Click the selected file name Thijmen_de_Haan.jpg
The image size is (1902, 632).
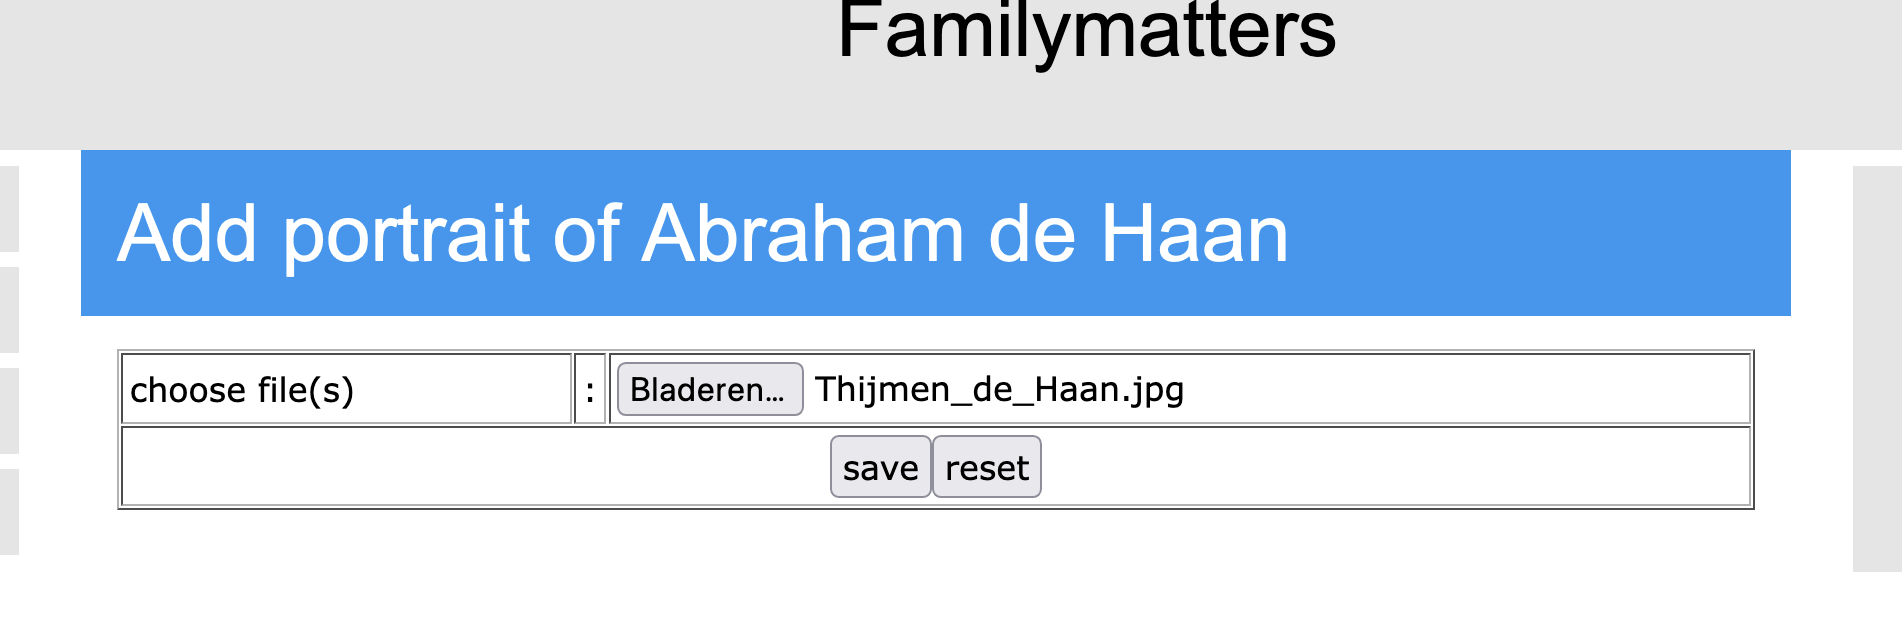(x=998, y=389)
